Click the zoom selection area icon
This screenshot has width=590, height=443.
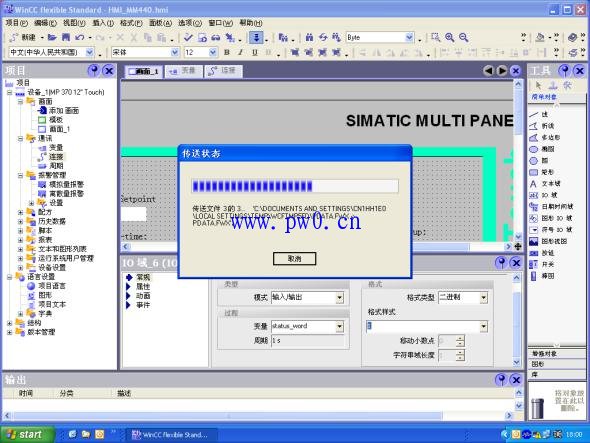point(435,37)
